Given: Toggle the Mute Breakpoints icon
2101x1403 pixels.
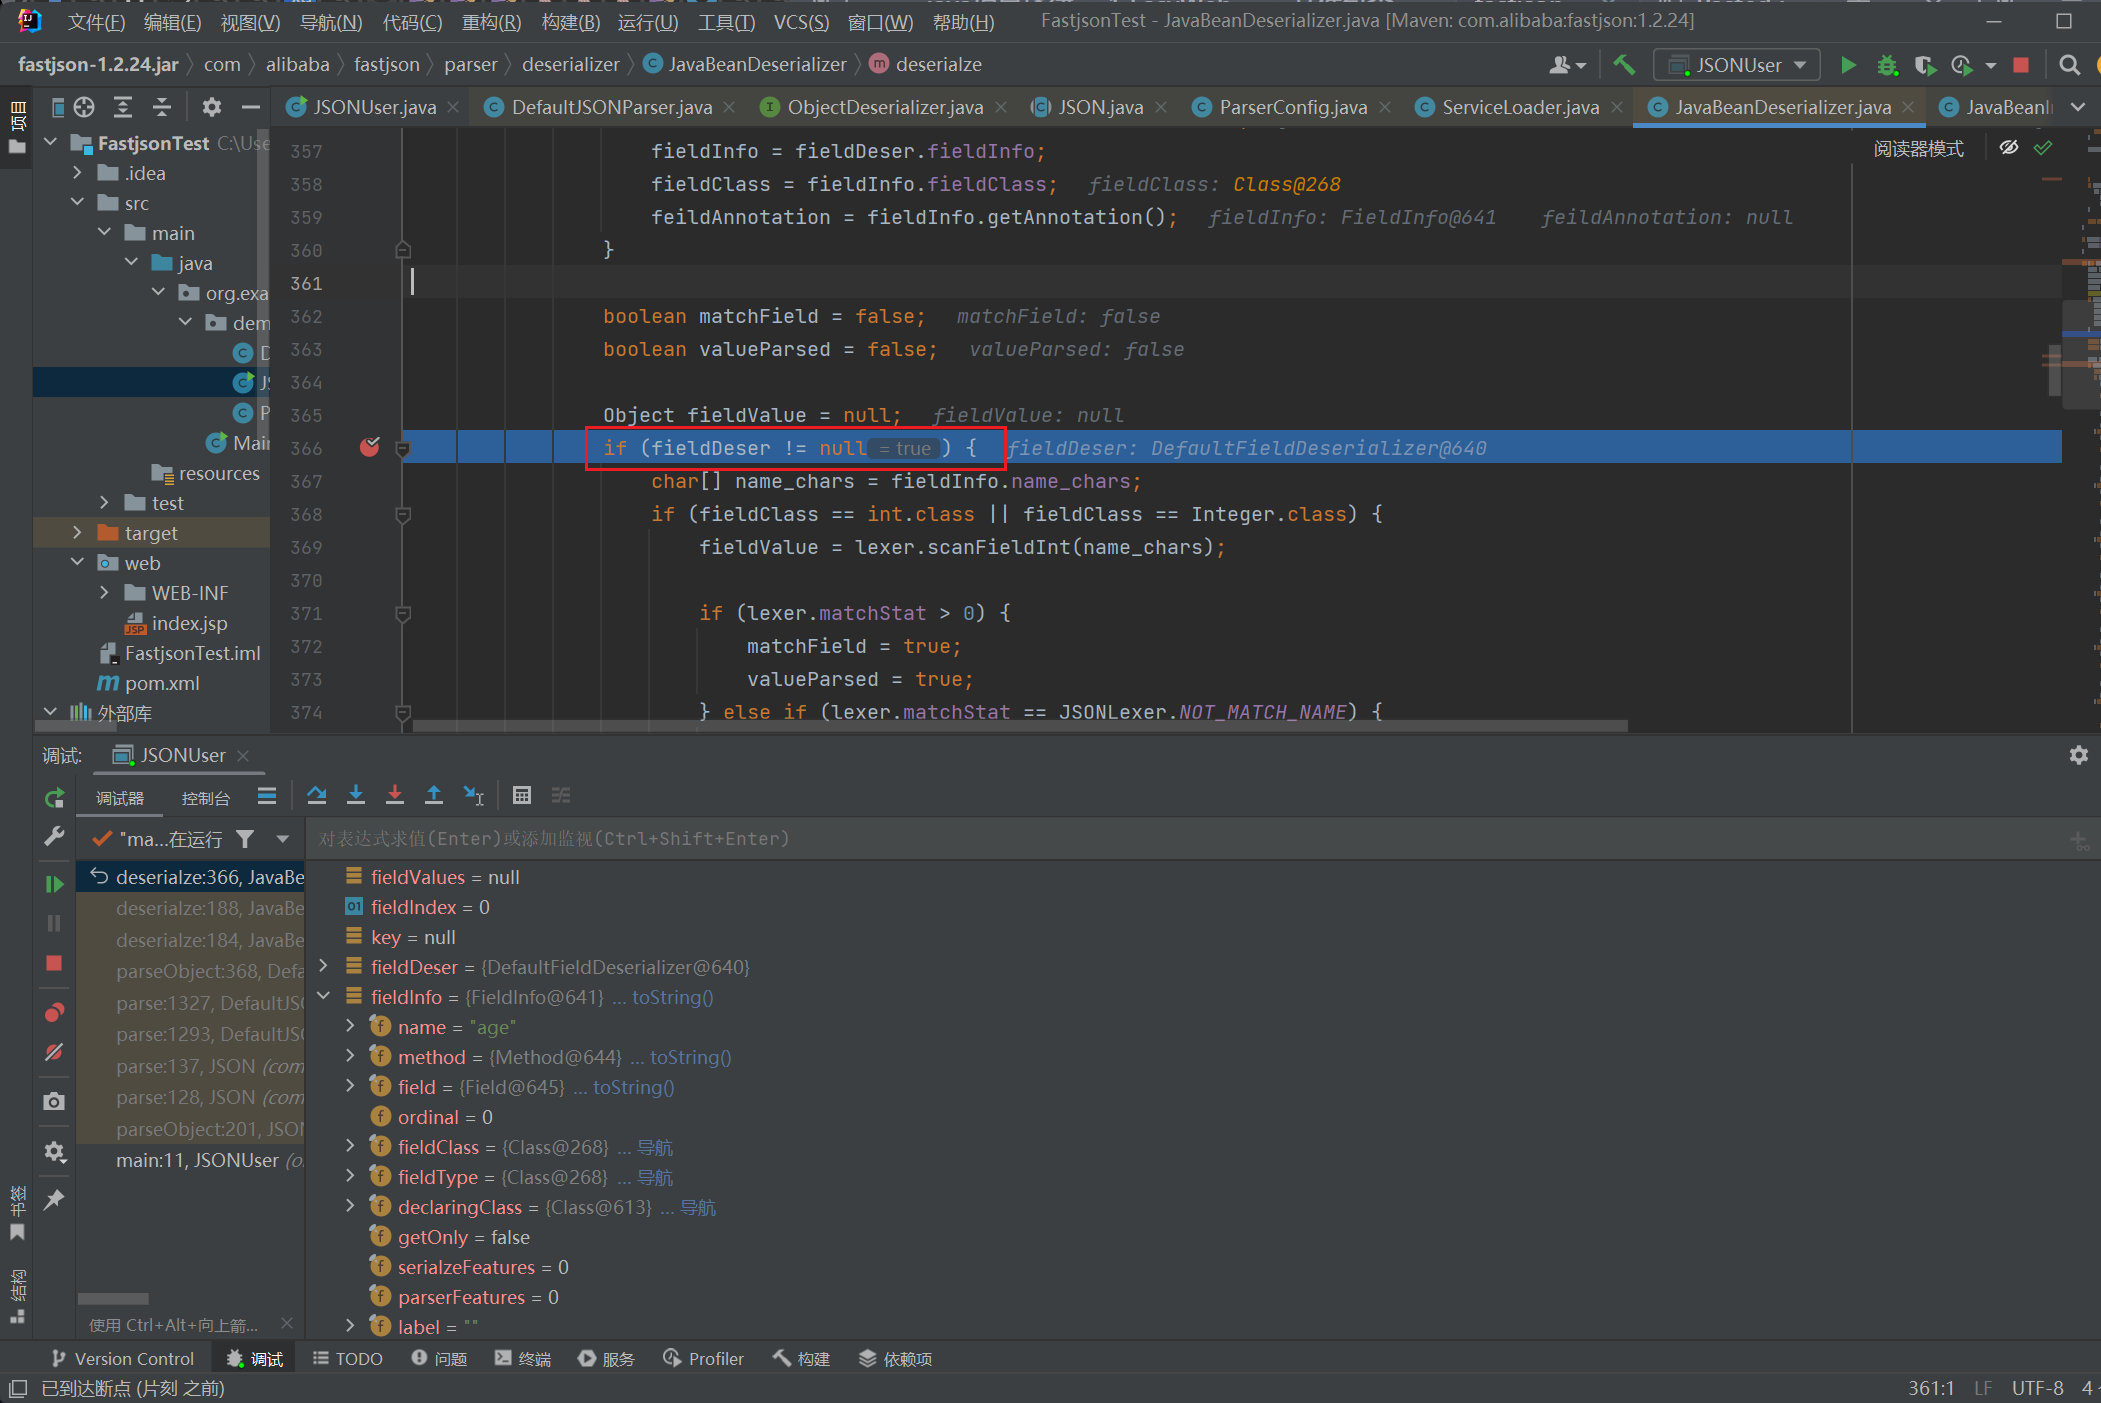Looking at the screenshot, I should pyautogui.click(x=54, y=1052).
